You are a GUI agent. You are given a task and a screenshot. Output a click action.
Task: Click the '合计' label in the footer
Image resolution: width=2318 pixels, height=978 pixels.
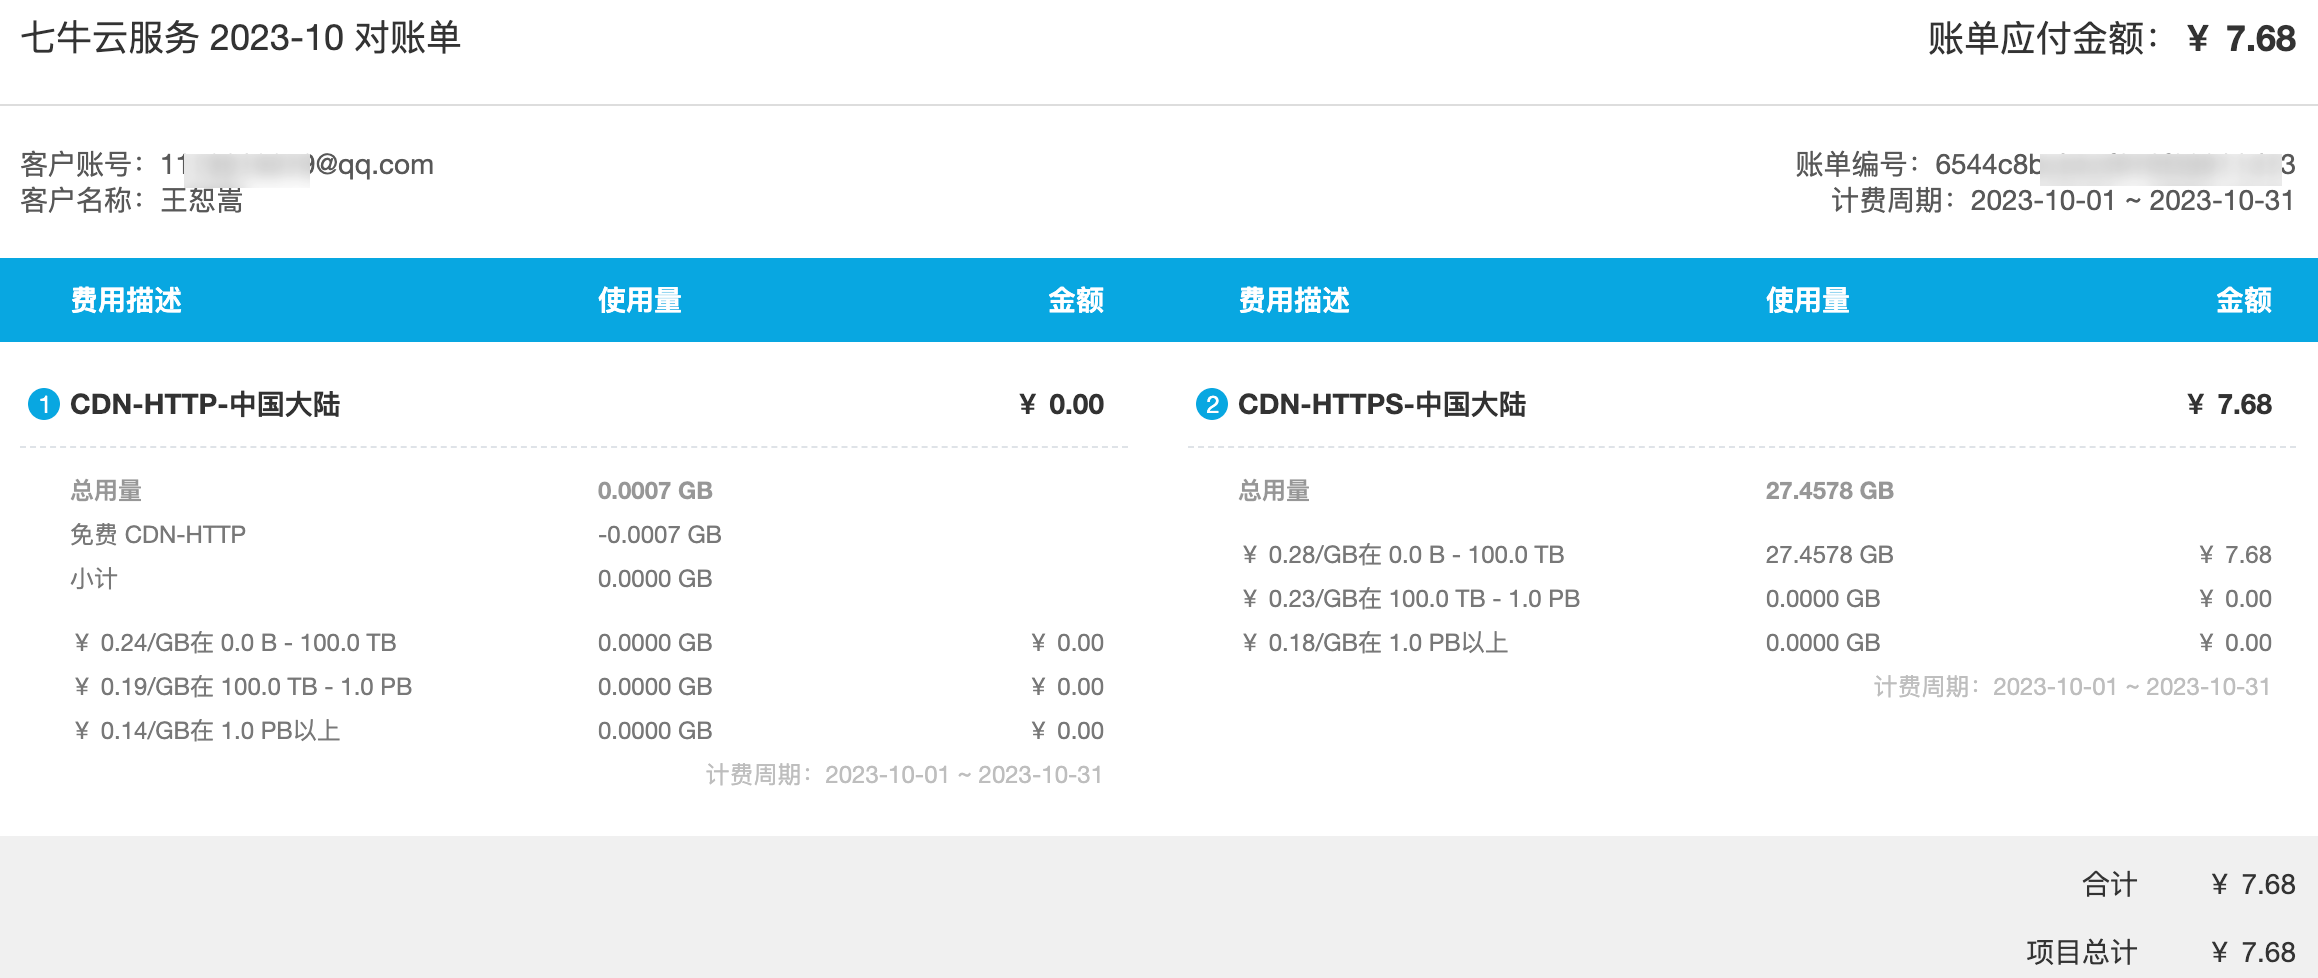coord(2110,884)
